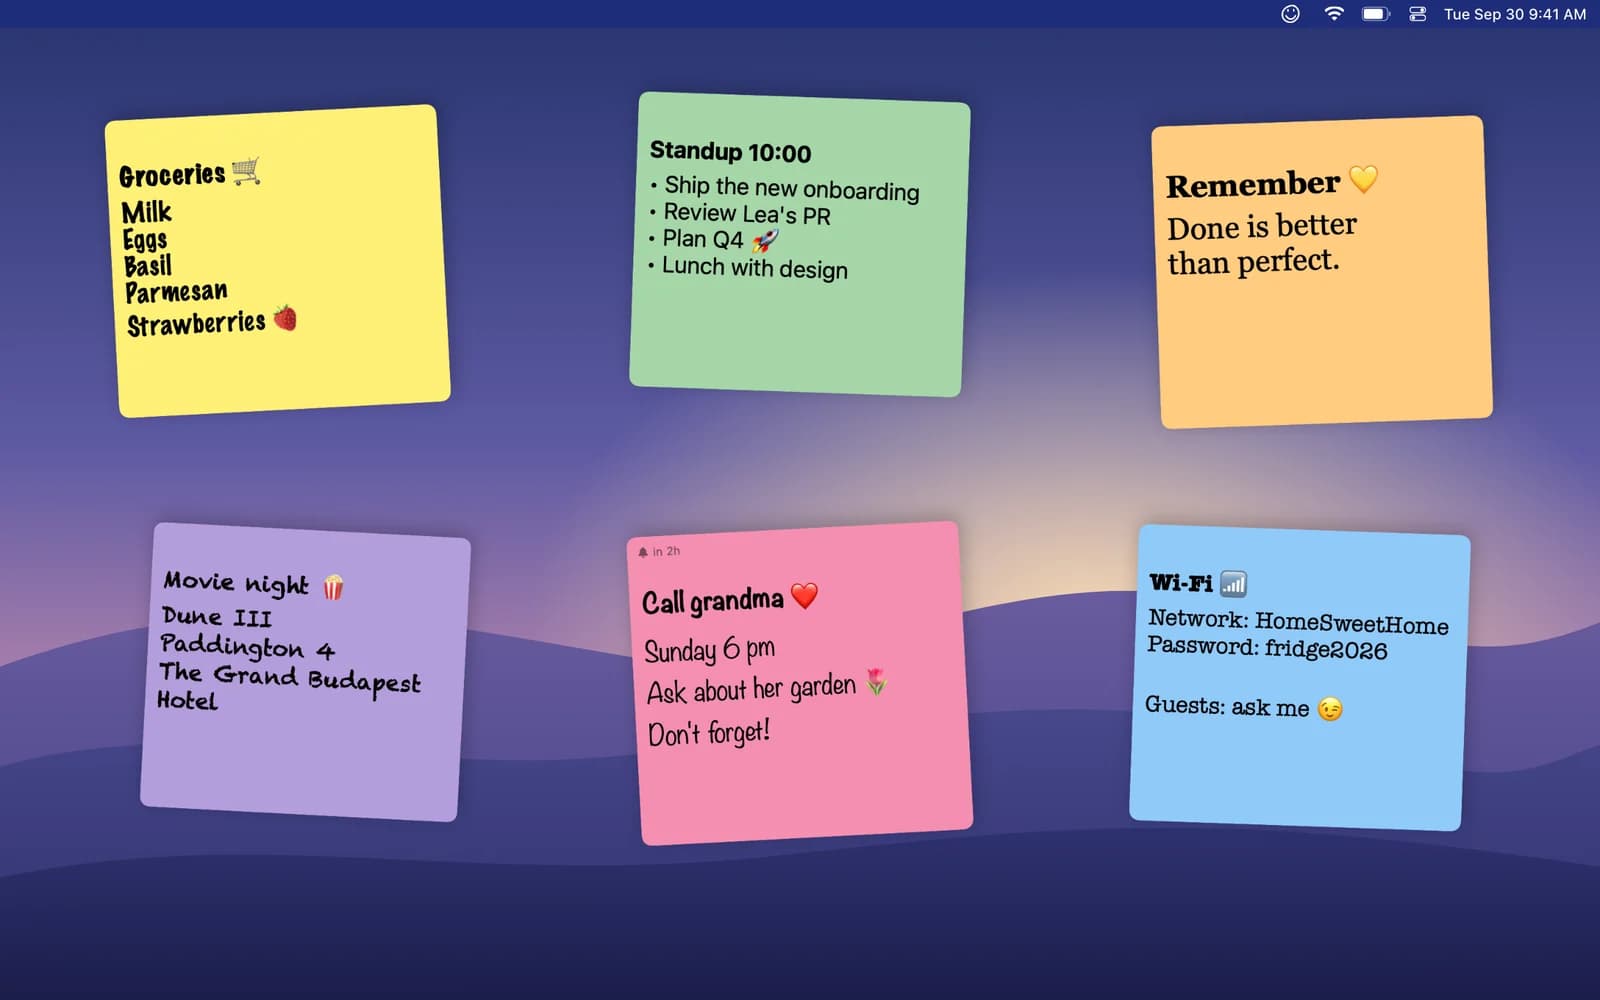
Task: Click the yellow heart beside Remember
Action: click(1364, 179)
